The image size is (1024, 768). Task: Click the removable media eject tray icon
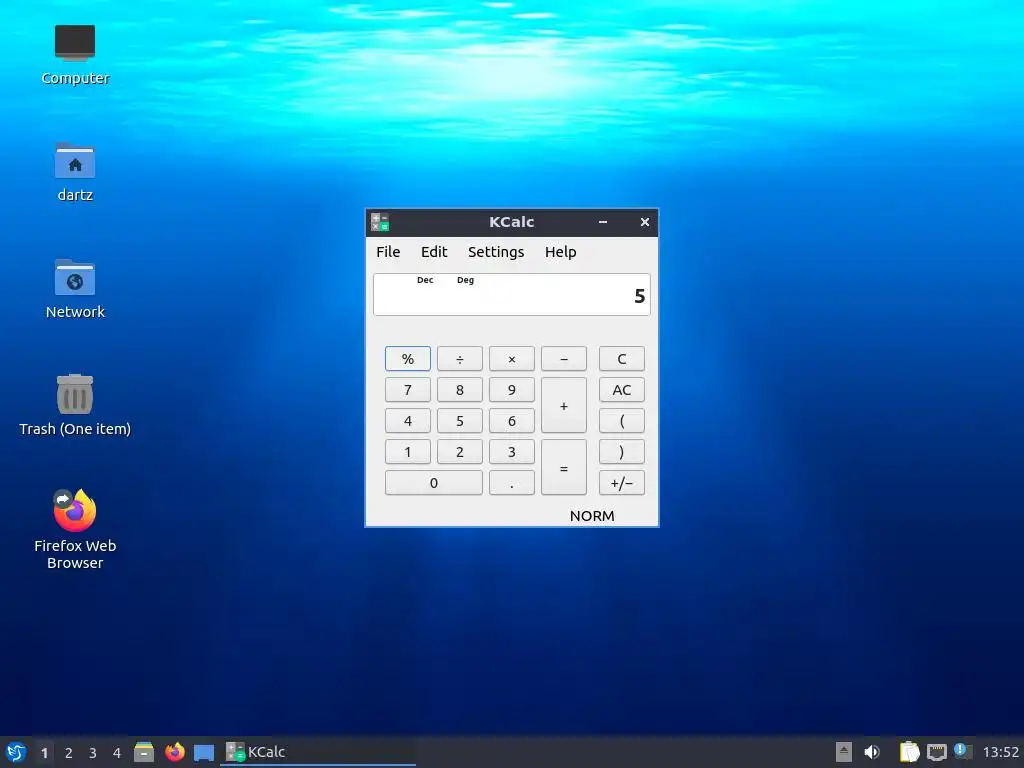point(844,752)
